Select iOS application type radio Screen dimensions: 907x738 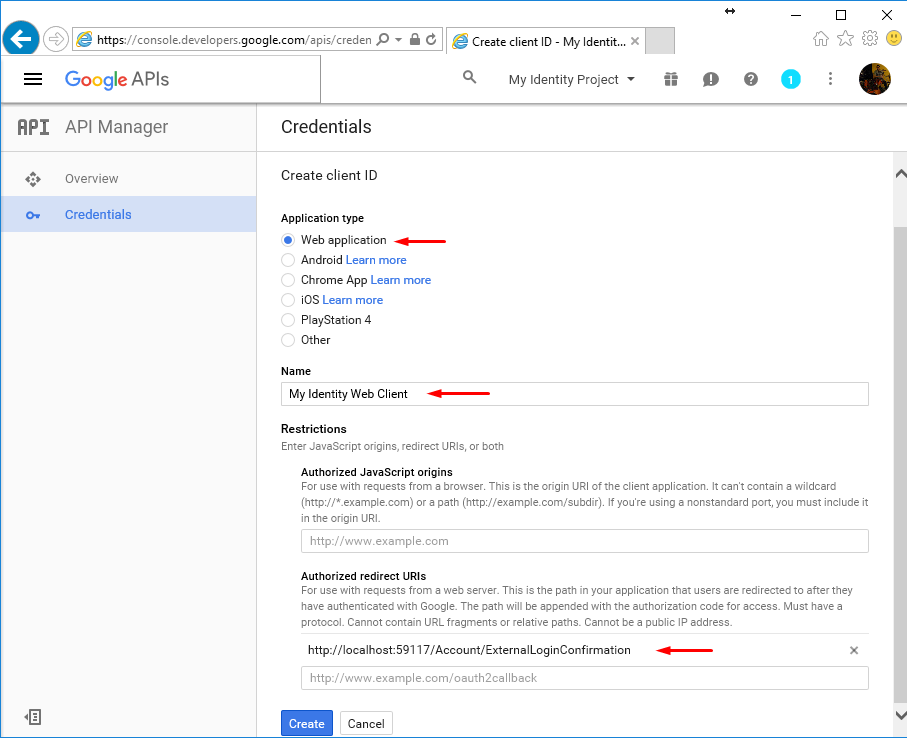click(x=288, y=300)
